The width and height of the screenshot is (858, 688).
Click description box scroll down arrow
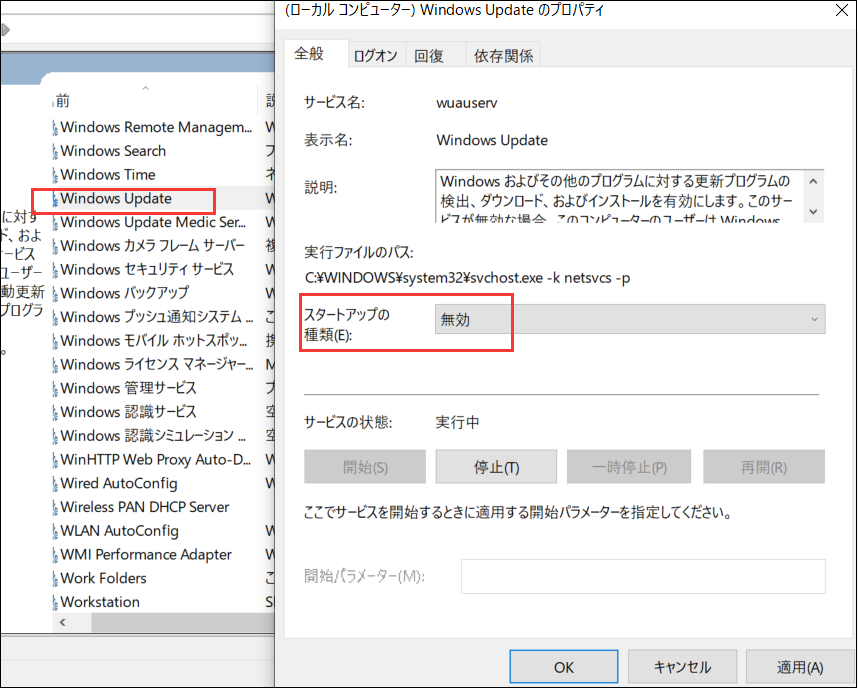point(814,211)
